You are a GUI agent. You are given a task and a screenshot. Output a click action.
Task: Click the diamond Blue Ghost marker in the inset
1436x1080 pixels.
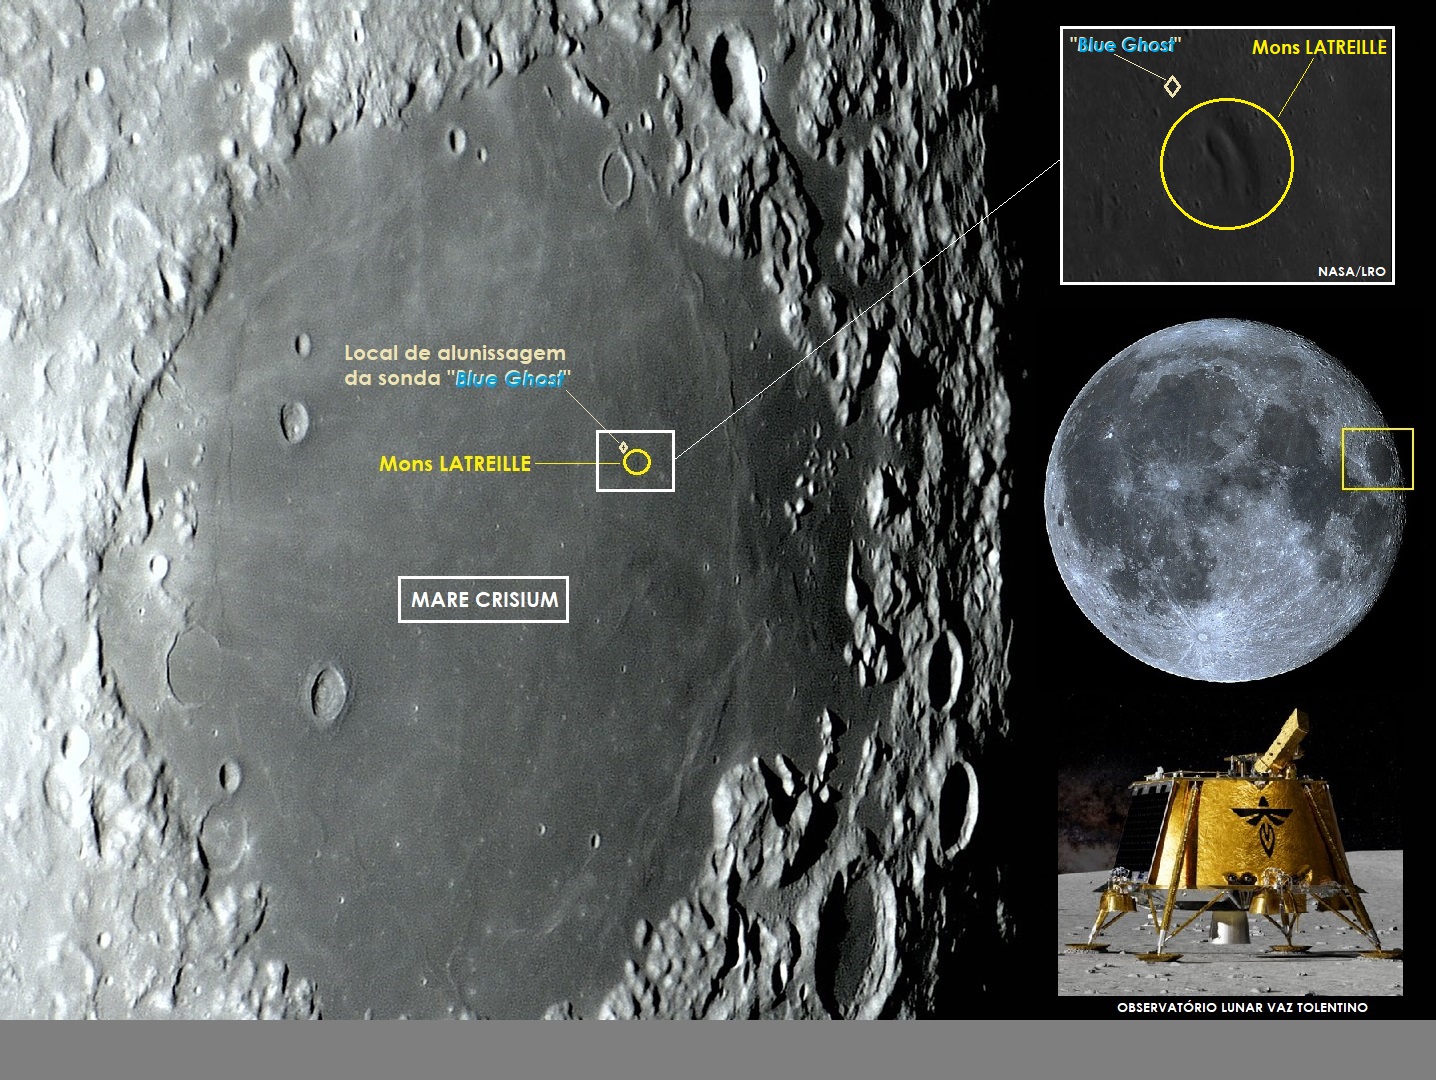[x=1172, y=86]
